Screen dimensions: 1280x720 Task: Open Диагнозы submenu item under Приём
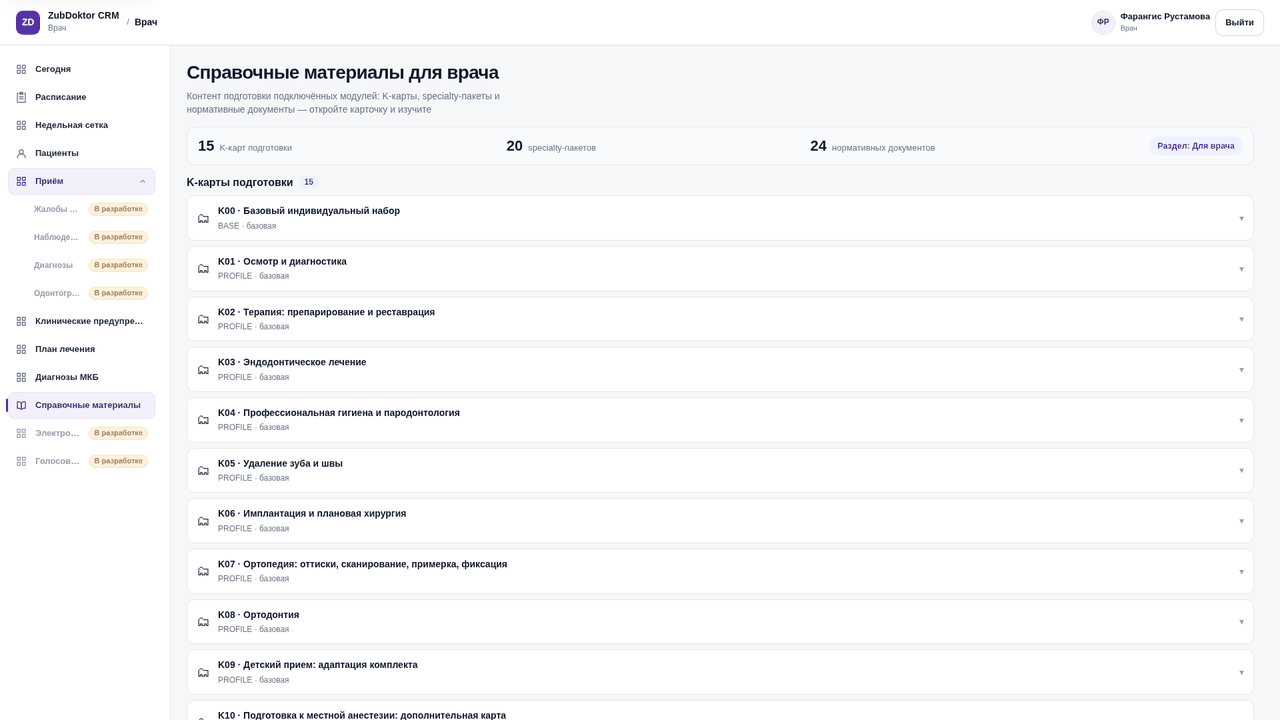[x=90, y=265]
